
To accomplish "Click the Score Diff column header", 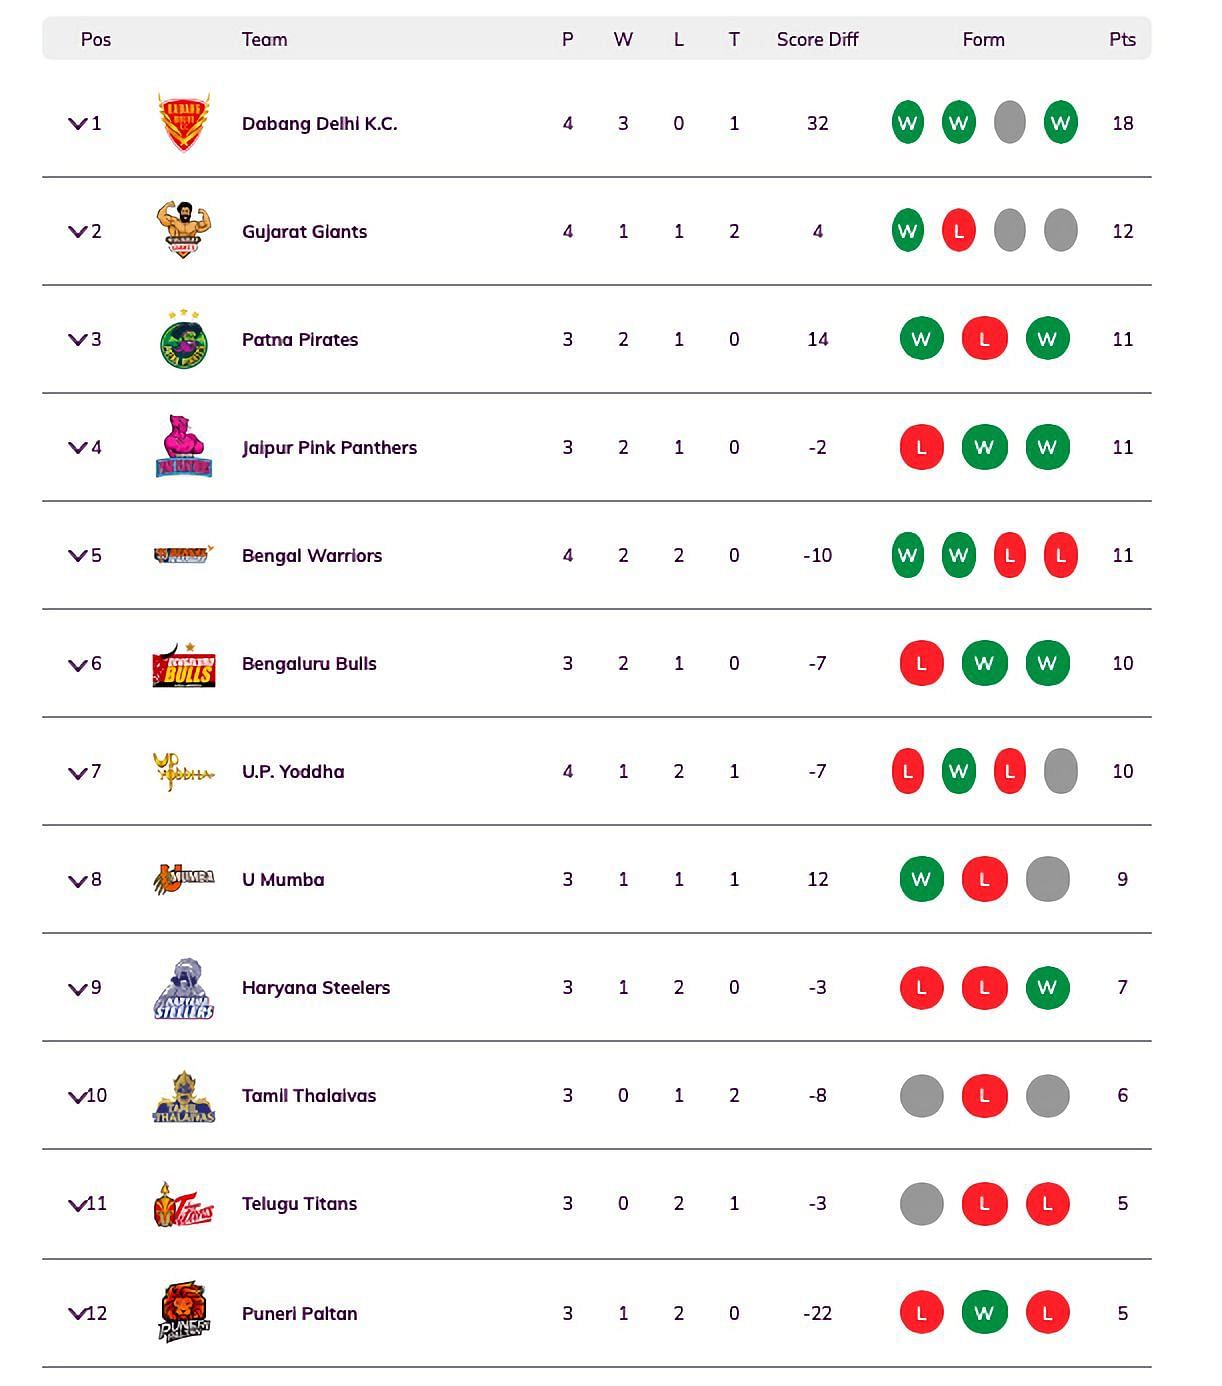I will [x=817, y=39].
